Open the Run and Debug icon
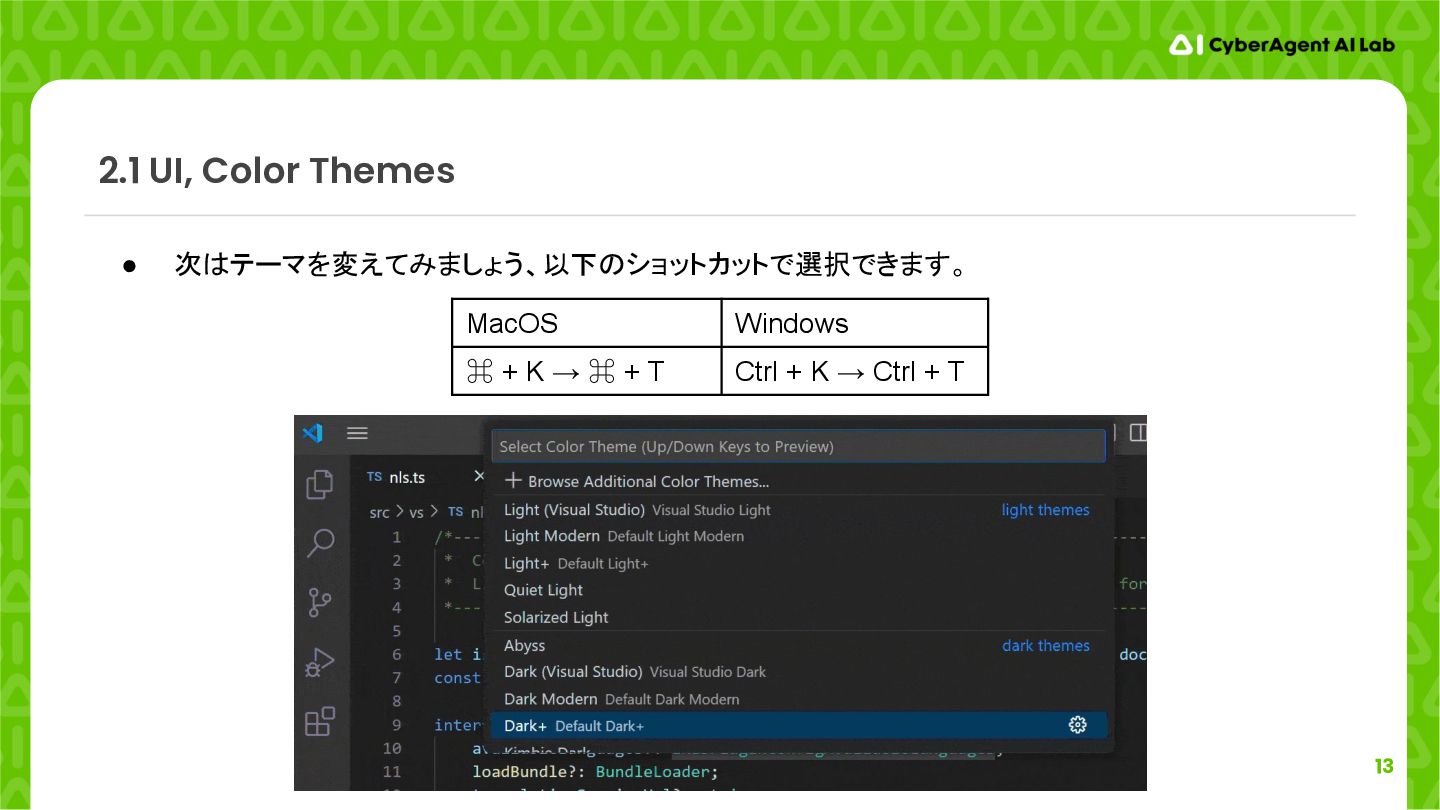This screenshot has height=810, width=1440. [320, 662]
